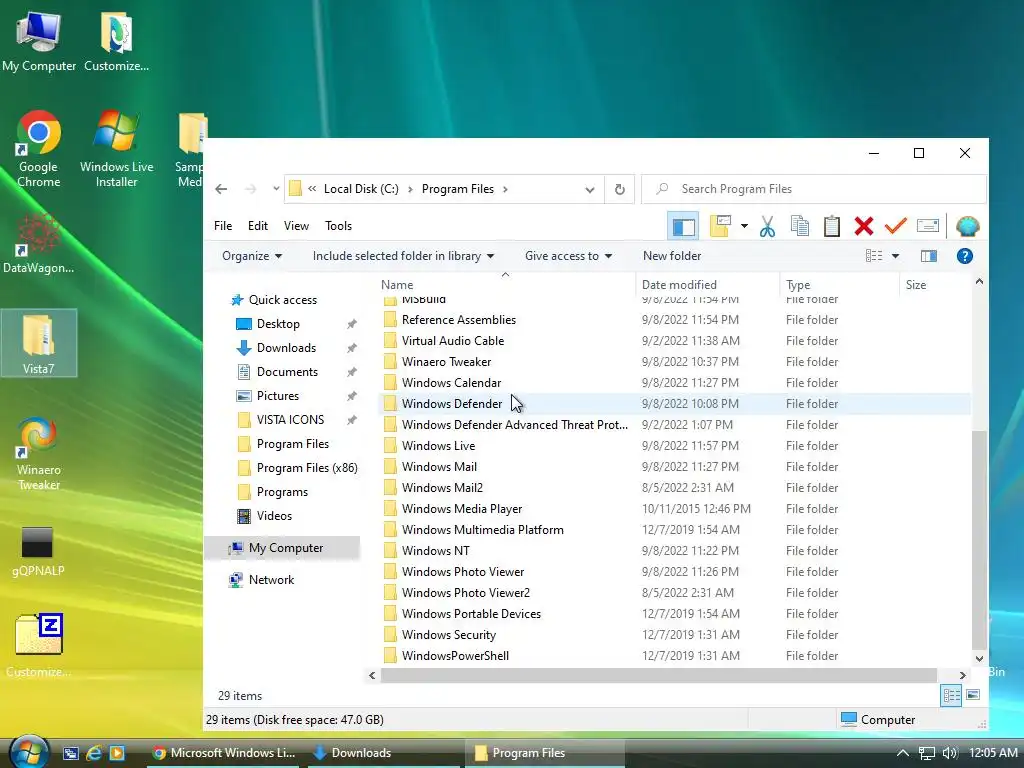This screenshot has width=1024, height=768.
Task: Open the change view dropdown arrow
Action: pyautogui.click(x=895, y=256)
